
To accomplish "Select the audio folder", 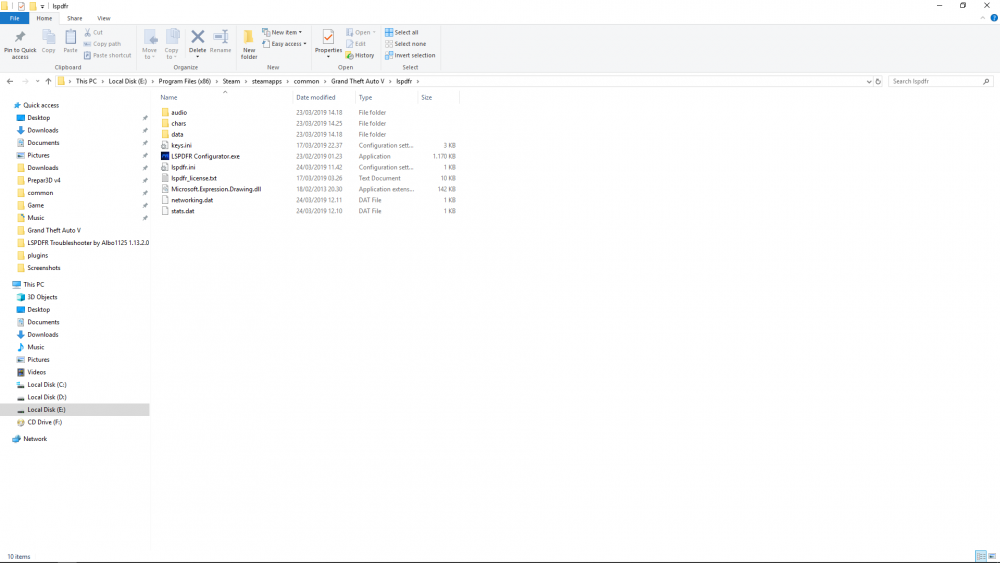I will click(179, 112).
